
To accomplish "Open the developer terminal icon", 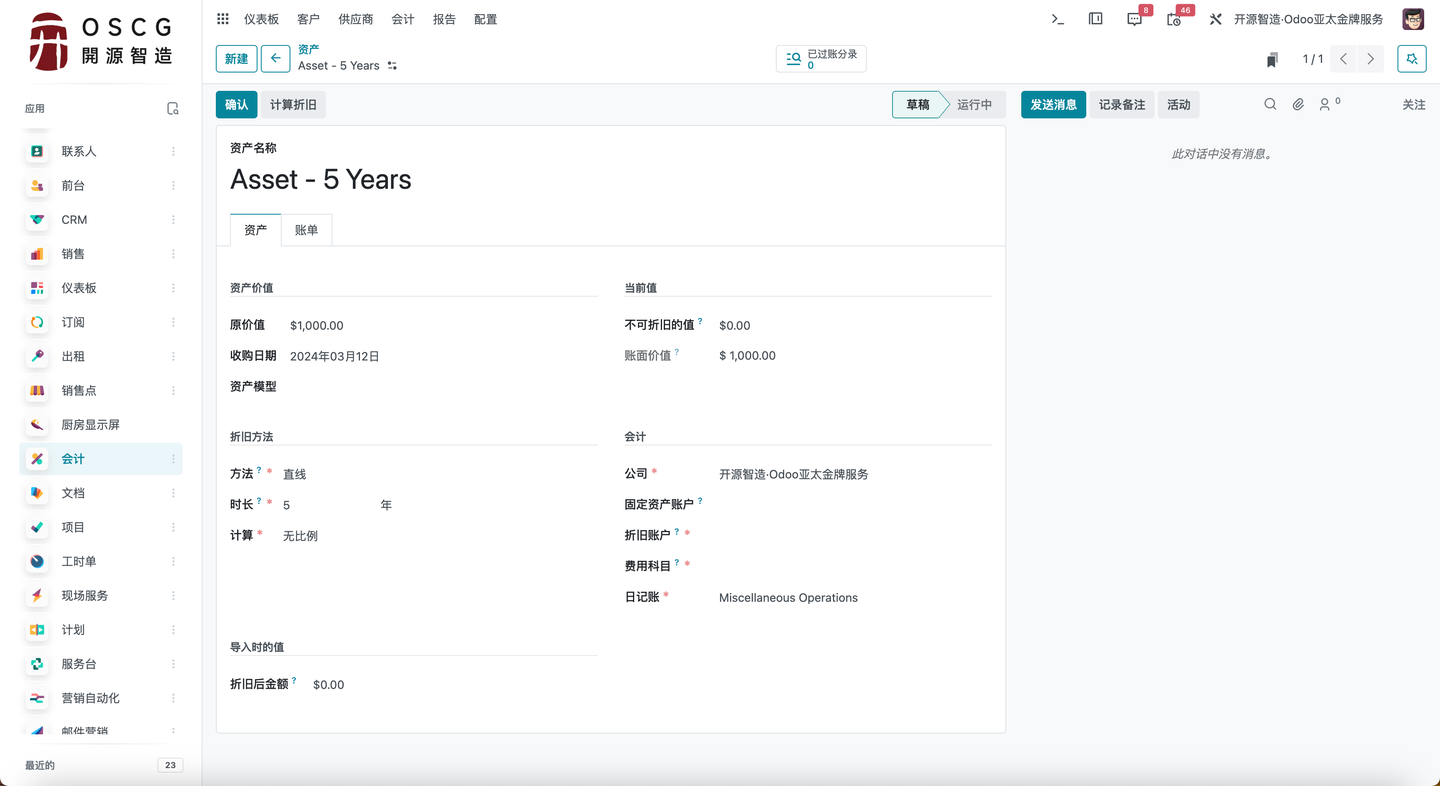I will tap(1057, 18).
